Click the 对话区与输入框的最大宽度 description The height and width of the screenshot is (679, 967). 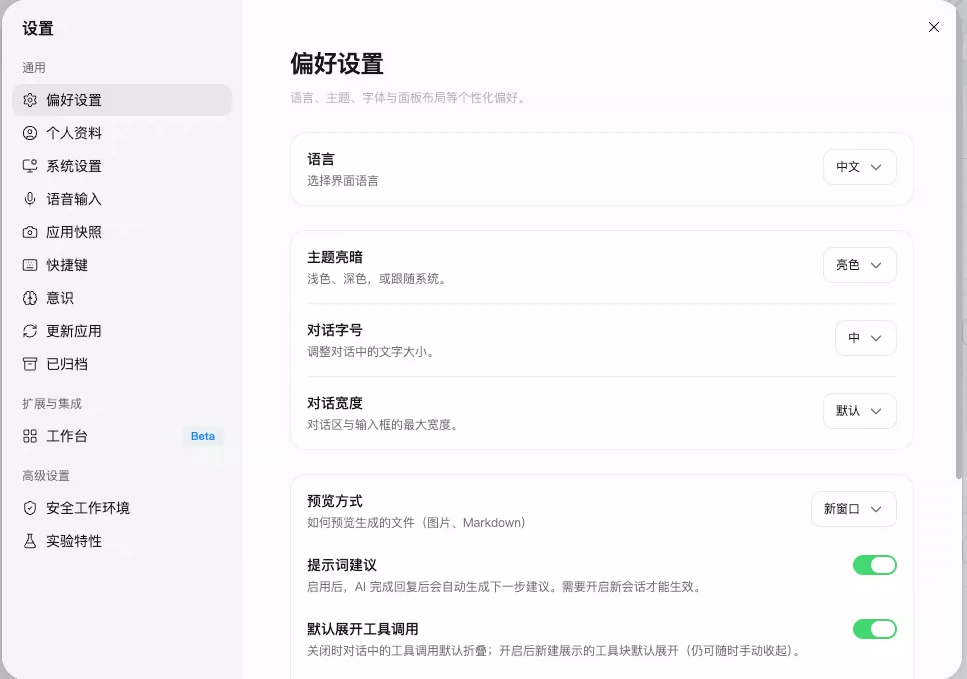pos(382,425)
